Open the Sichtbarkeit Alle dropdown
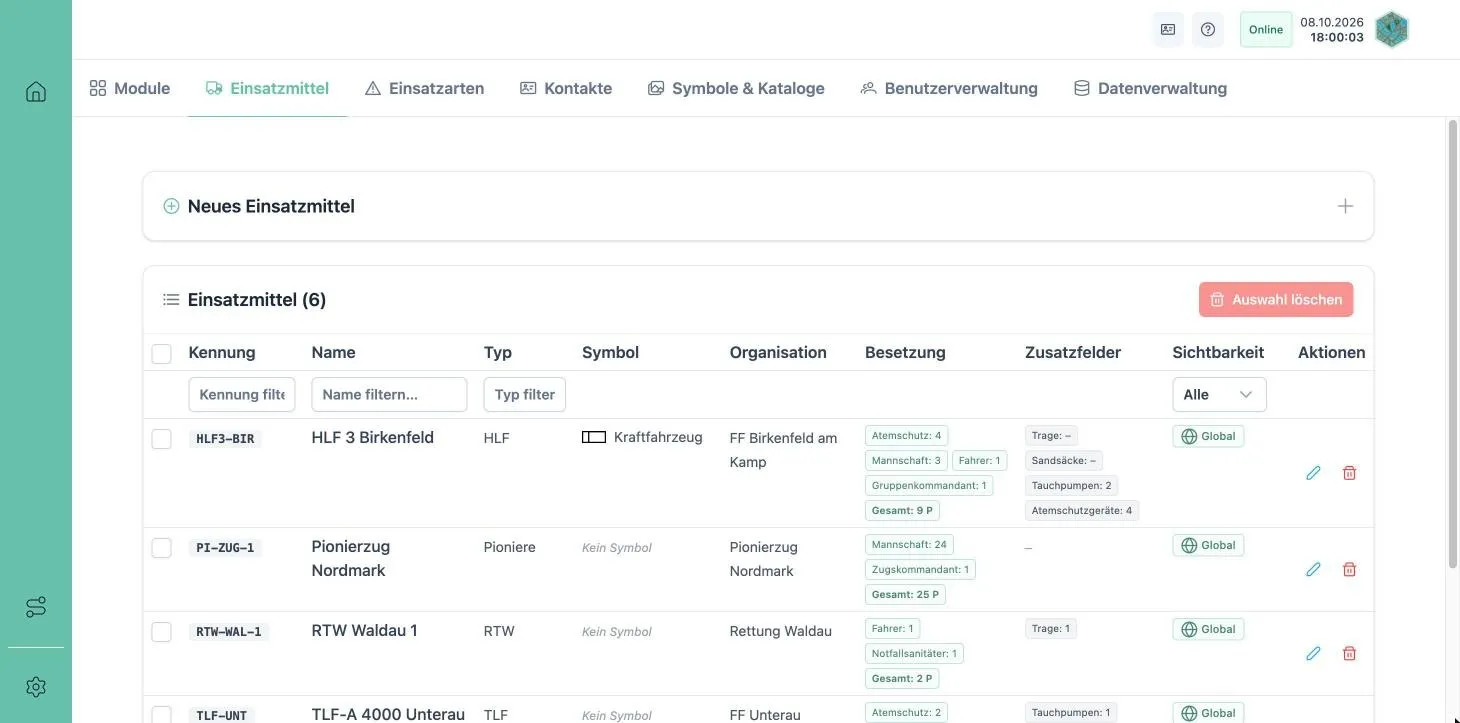1460x723 pixels. click(1219, 394)
